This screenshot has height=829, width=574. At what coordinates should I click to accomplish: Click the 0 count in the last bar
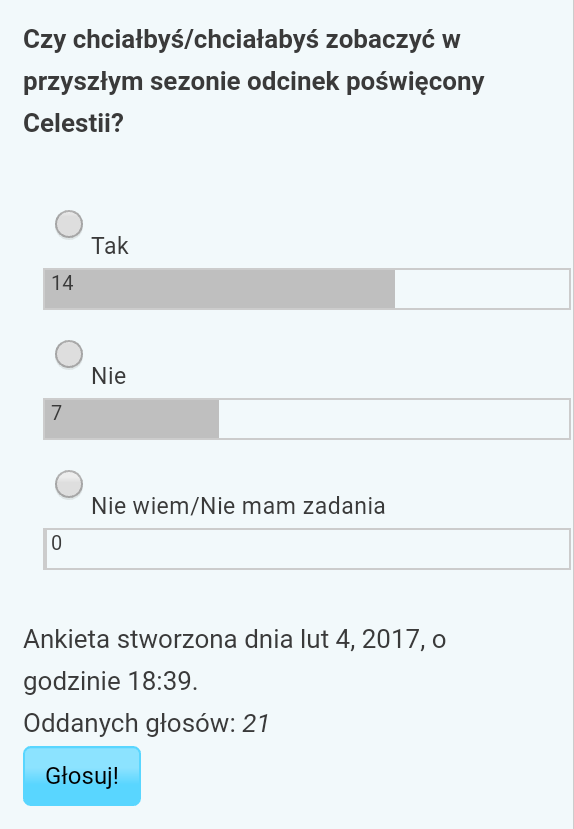(x=57, y=543)
